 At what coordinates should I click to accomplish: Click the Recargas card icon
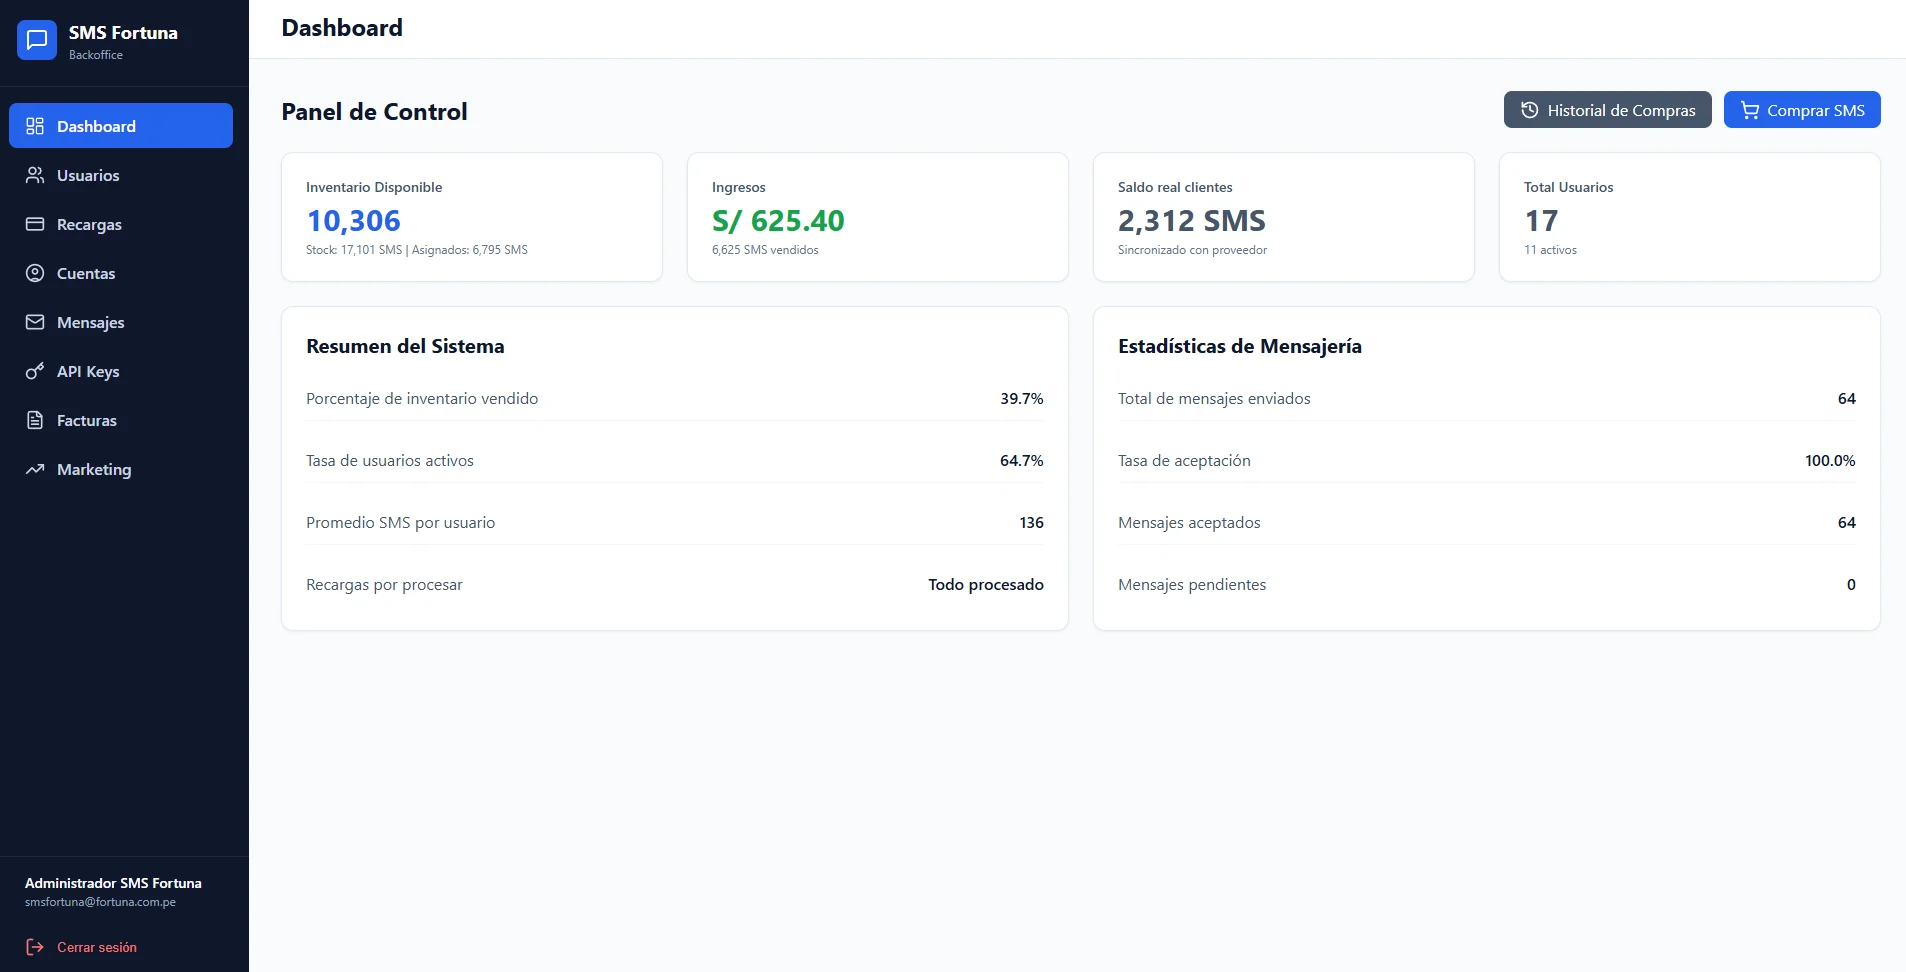point(35,224)
